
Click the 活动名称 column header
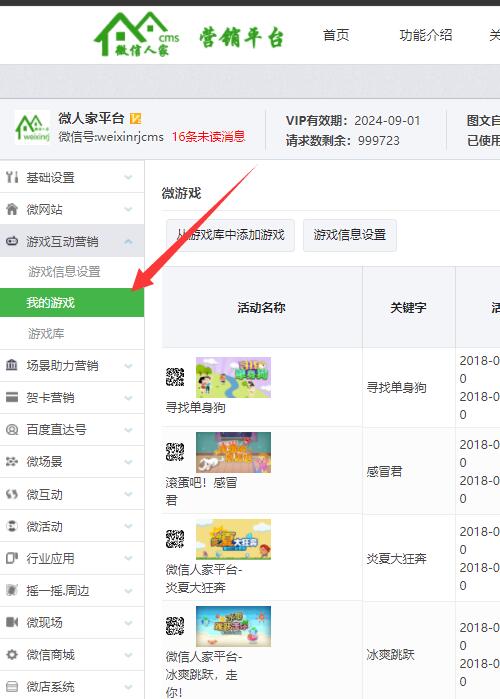[x=262, y=308]
